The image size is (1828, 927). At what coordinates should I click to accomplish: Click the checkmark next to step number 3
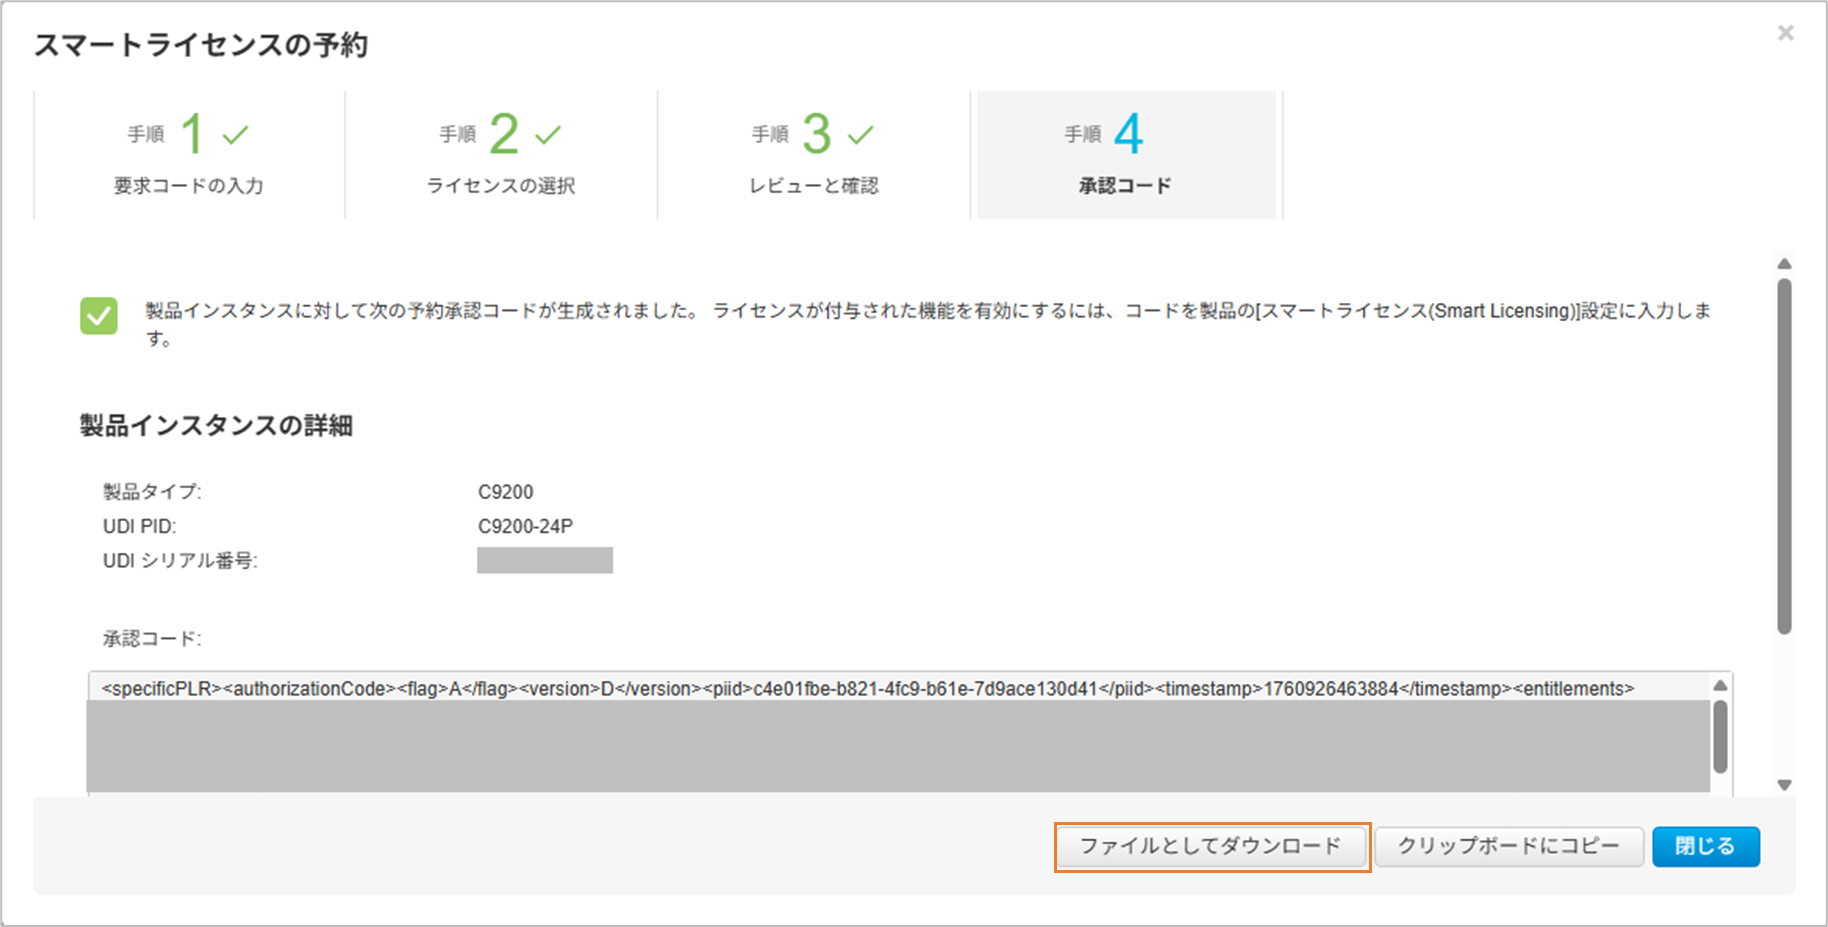point(861,134)
